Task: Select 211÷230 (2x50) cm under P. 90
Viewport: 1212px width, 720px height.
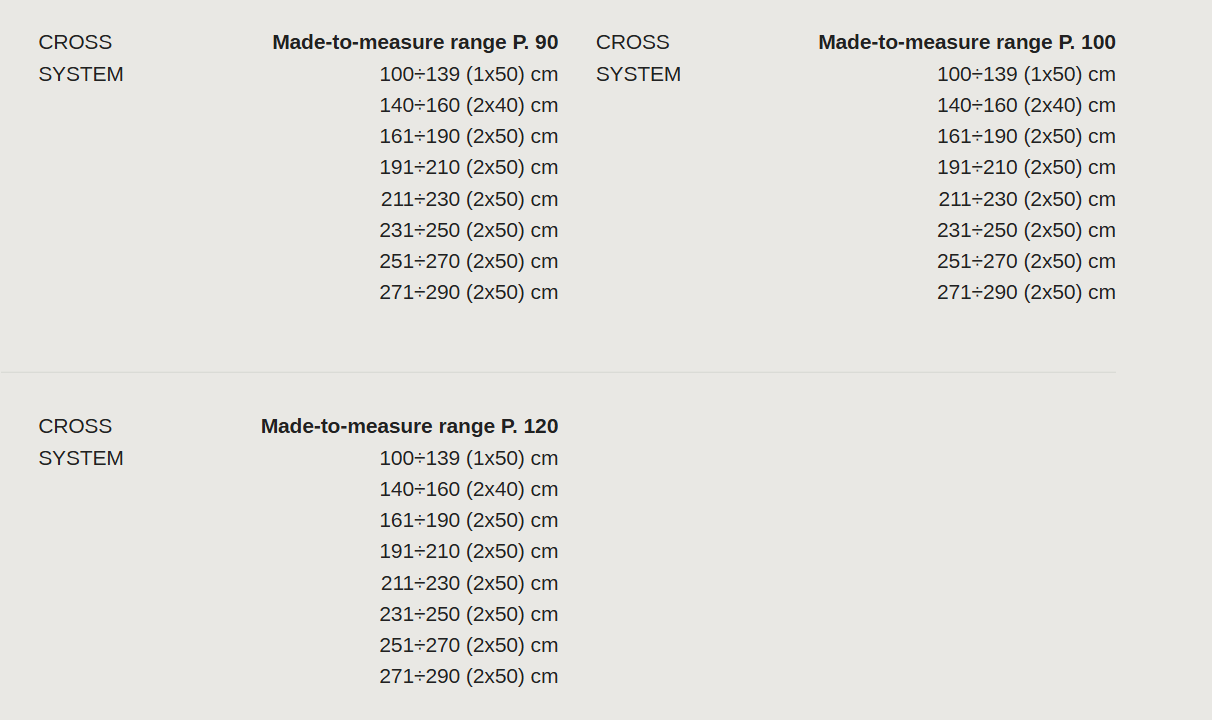Action: coord(469,199)
